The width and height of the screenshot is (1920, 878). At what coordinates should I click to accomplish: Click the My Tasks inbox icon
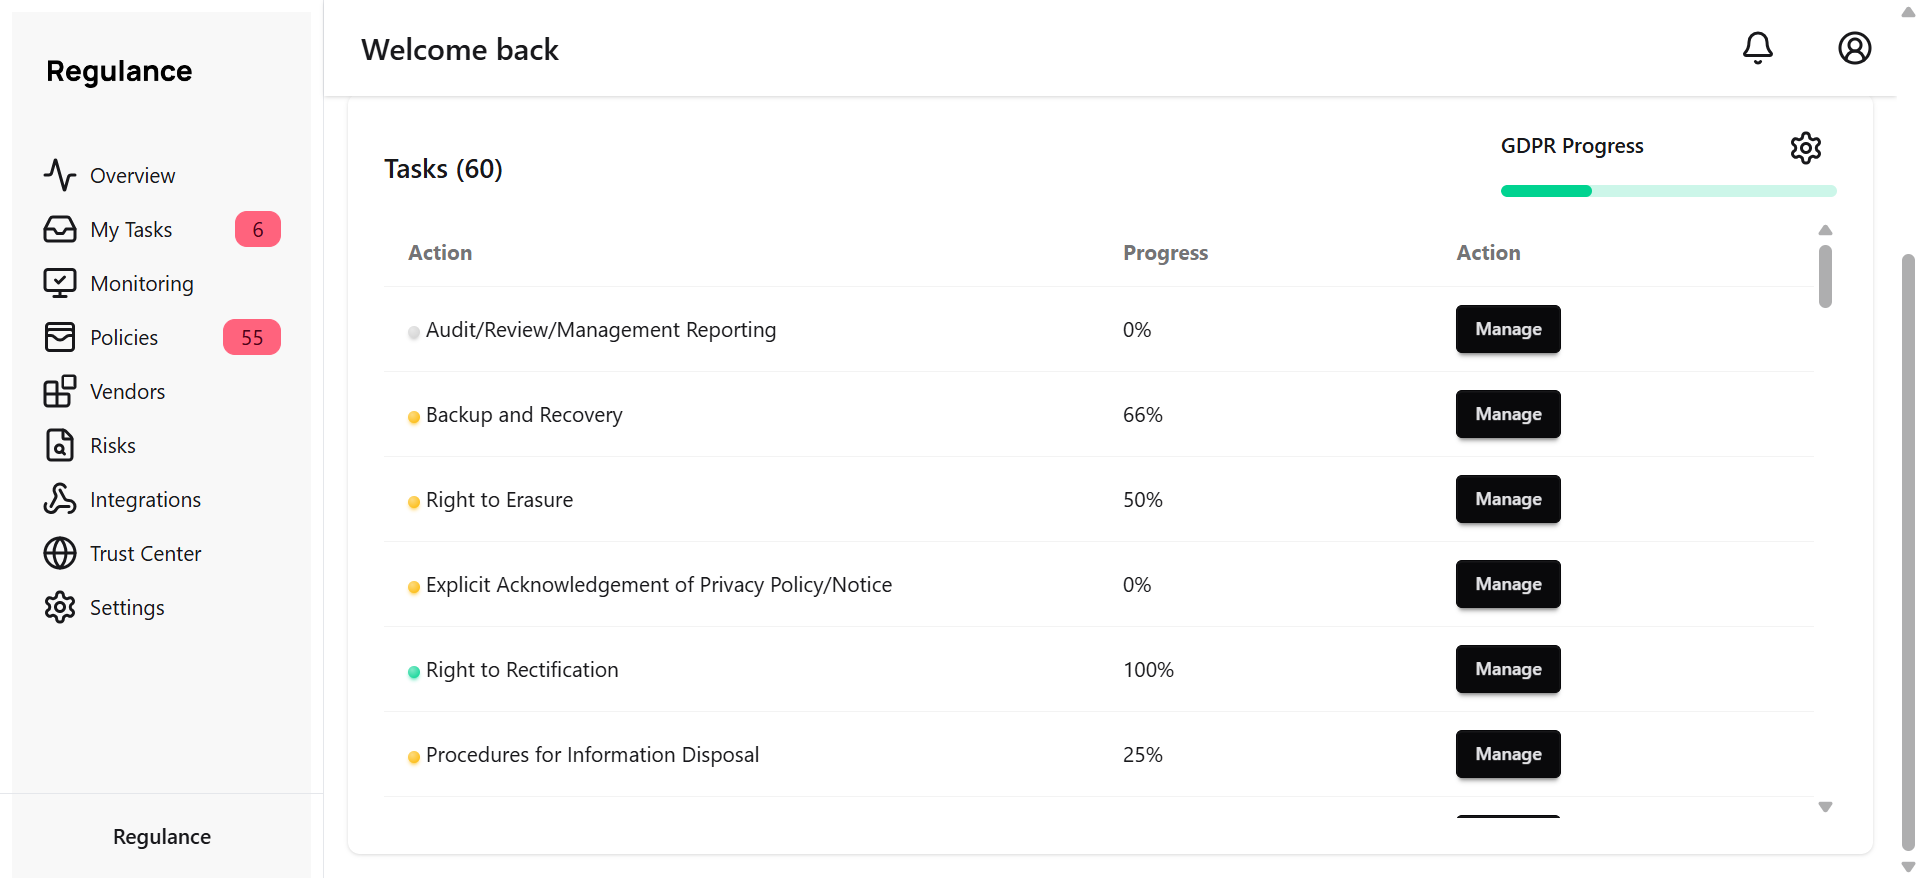pyautogui.click(x=60, y=229)
